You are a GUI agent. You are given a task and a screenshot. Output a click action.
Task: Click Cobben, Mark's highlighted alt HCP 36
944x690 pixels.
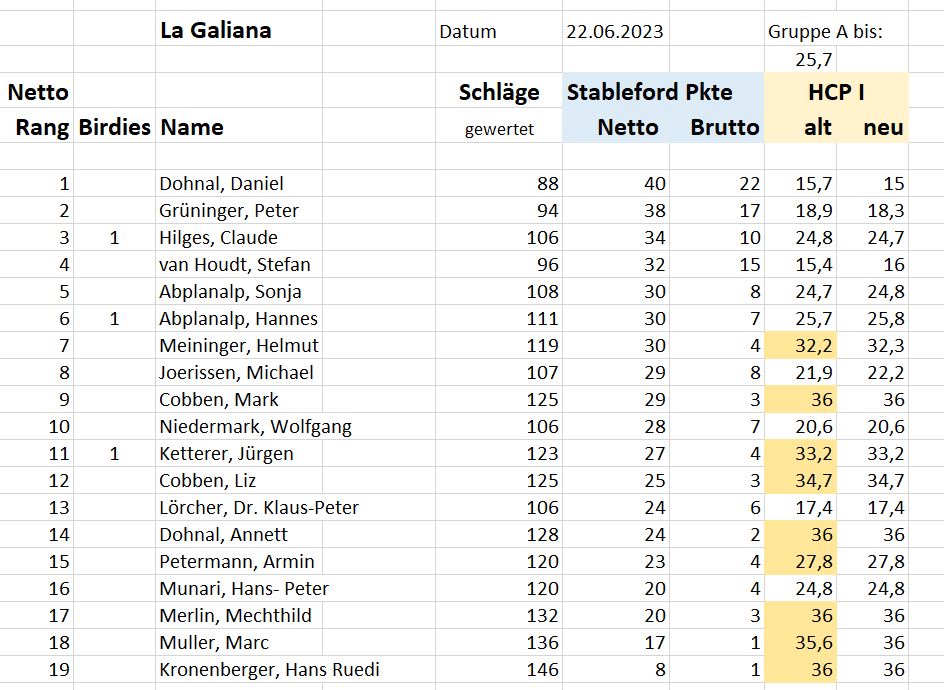click(x=800, y=400)
